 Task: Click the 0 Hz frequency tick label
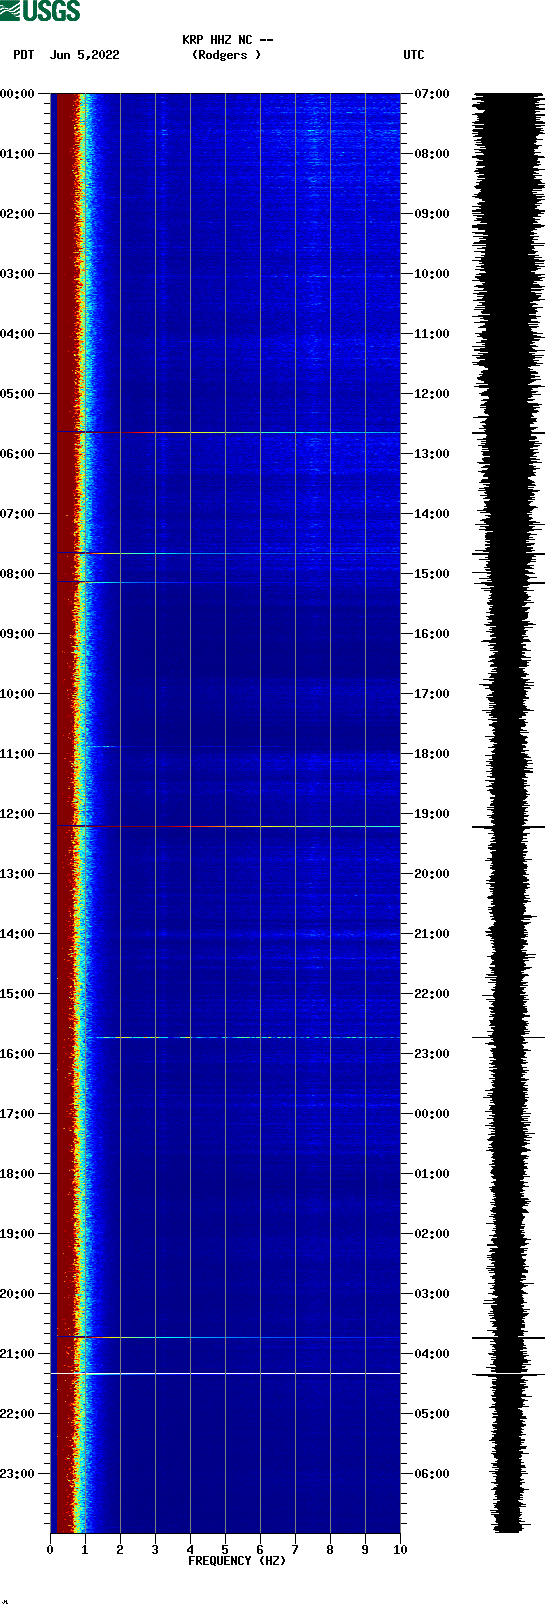[50, 1550]
